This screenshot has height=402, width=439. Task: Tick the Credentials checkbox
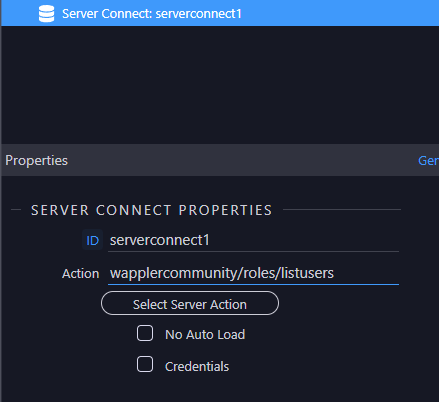coord(145,364)
